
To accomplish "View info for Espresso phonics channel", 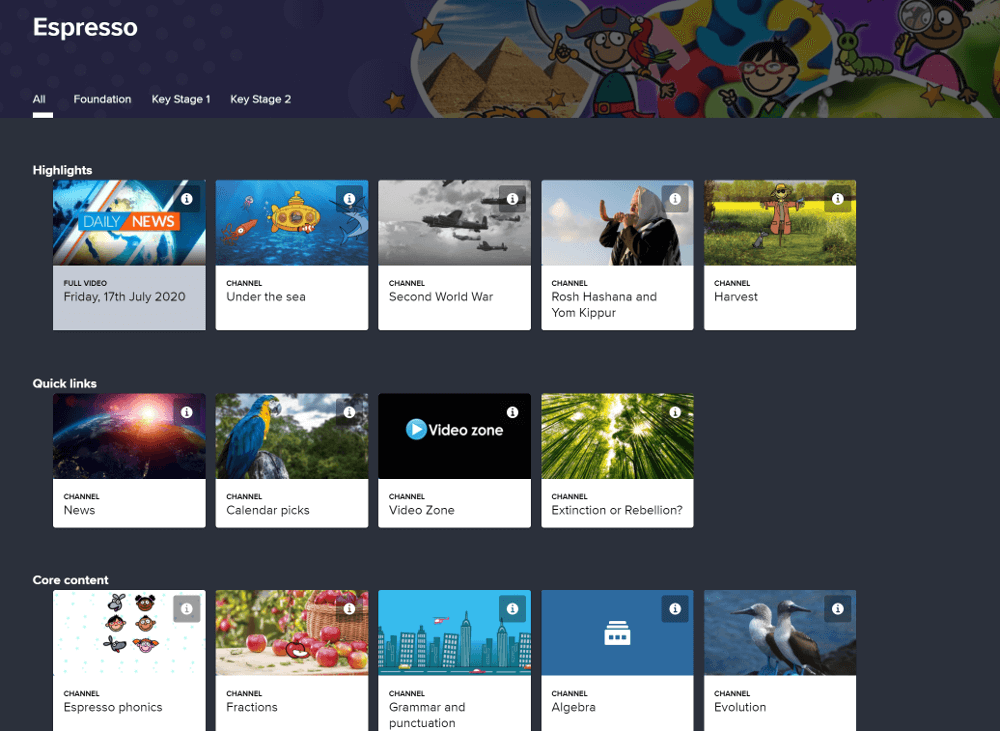I will [x=187, y=609].
